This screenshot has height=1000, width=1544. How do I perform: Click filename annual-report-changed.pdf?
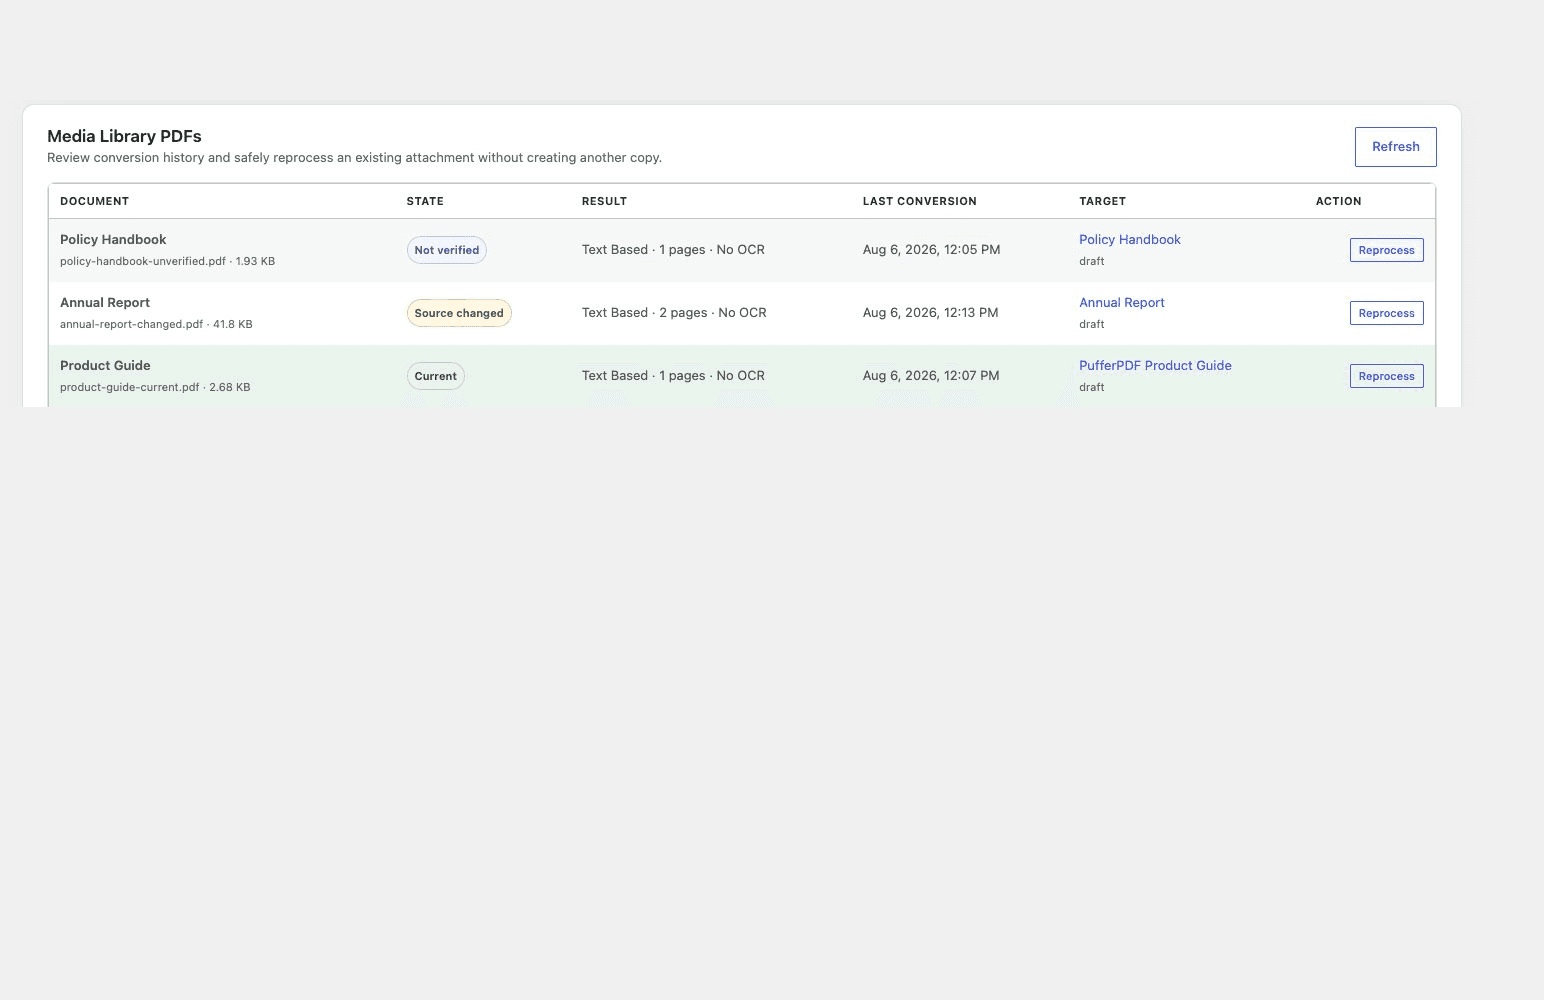pos(131,324)
